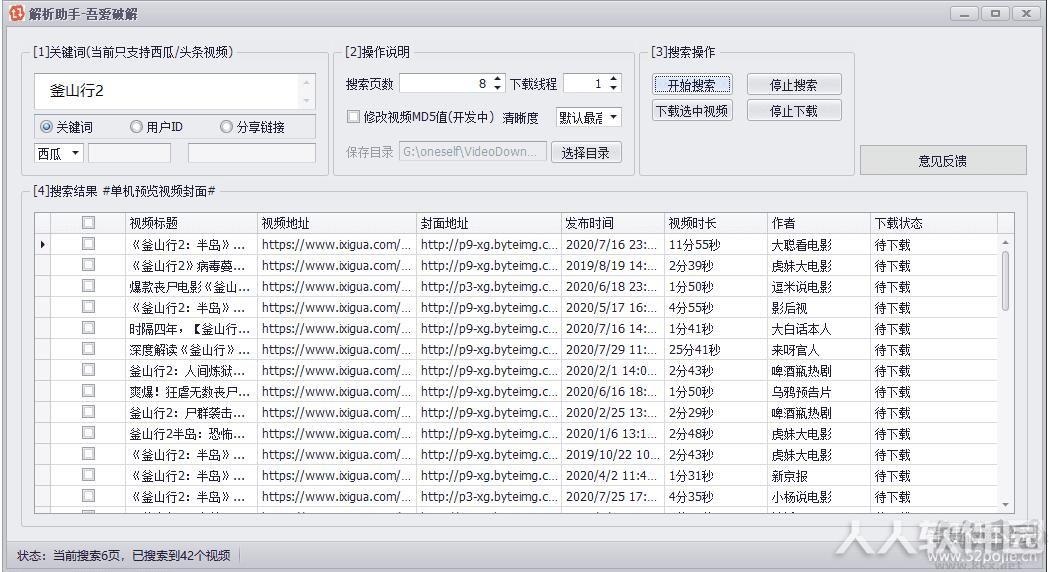Screen dimensions: 1049x572
Task: Check the row by author 大聪看电影
Action: tap(88, 244)
